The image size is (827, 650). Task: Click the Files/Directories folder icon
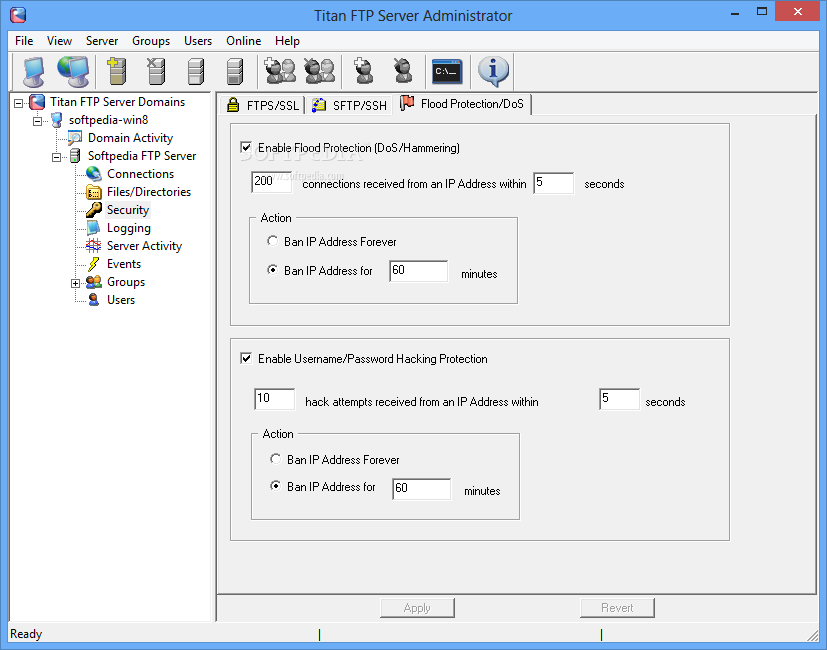click(94, 192)
